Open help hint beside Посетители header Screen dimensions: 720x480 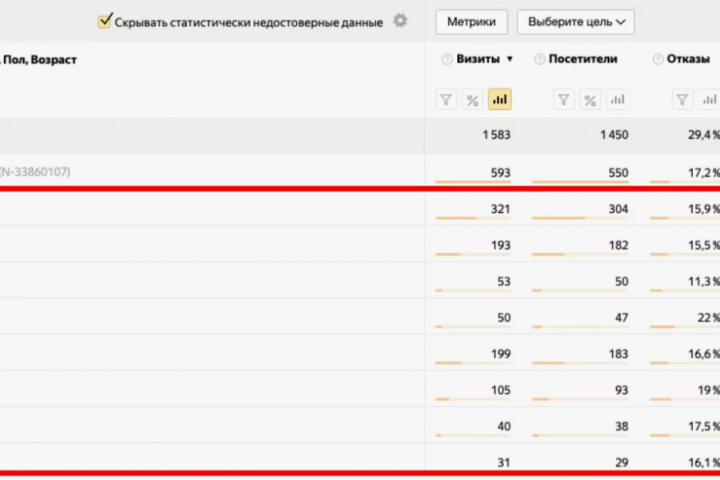[x=540, y=59]
